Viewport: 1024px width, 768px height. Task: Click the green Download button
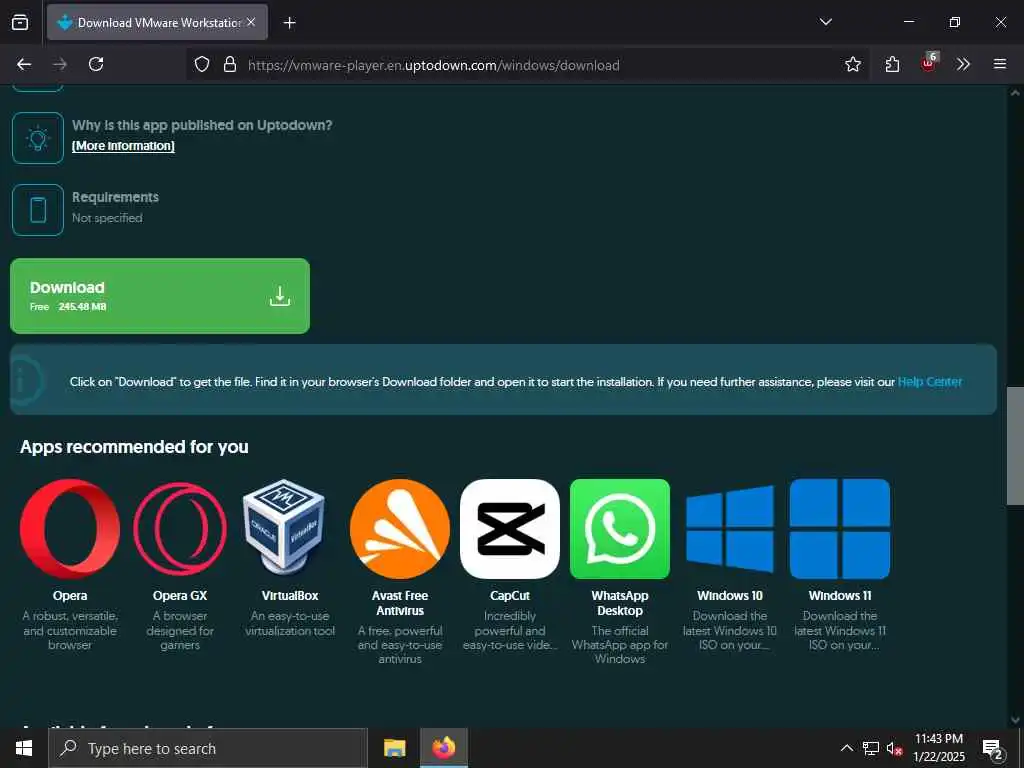coord(160,296)
